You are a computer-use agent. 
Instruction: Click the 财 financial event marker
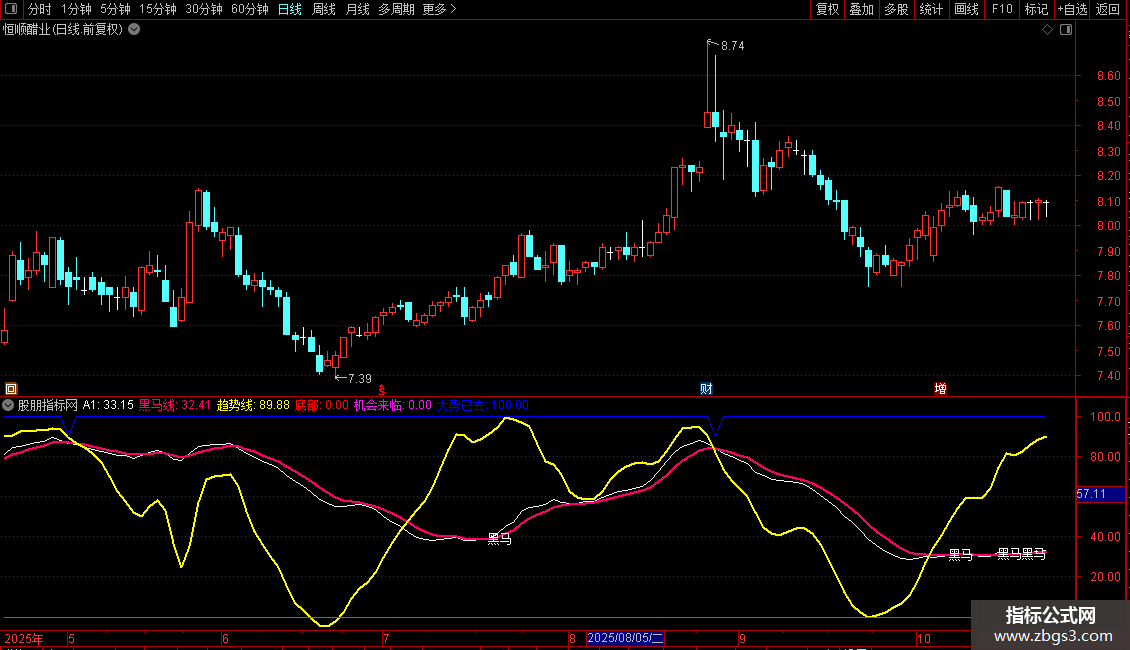pyautogui.click(x=706, y=388)
